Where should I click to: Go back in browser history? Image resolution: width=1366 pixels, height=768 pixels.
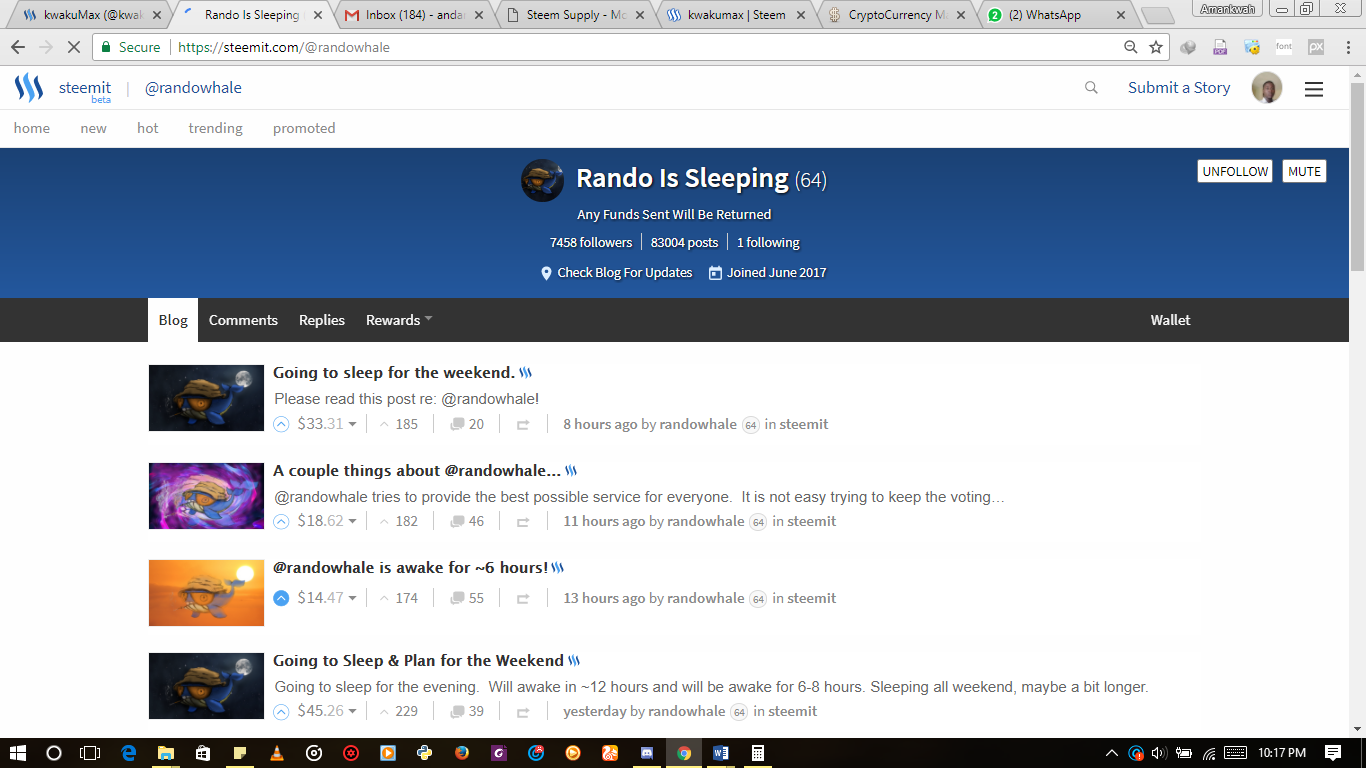coord(17,47)
